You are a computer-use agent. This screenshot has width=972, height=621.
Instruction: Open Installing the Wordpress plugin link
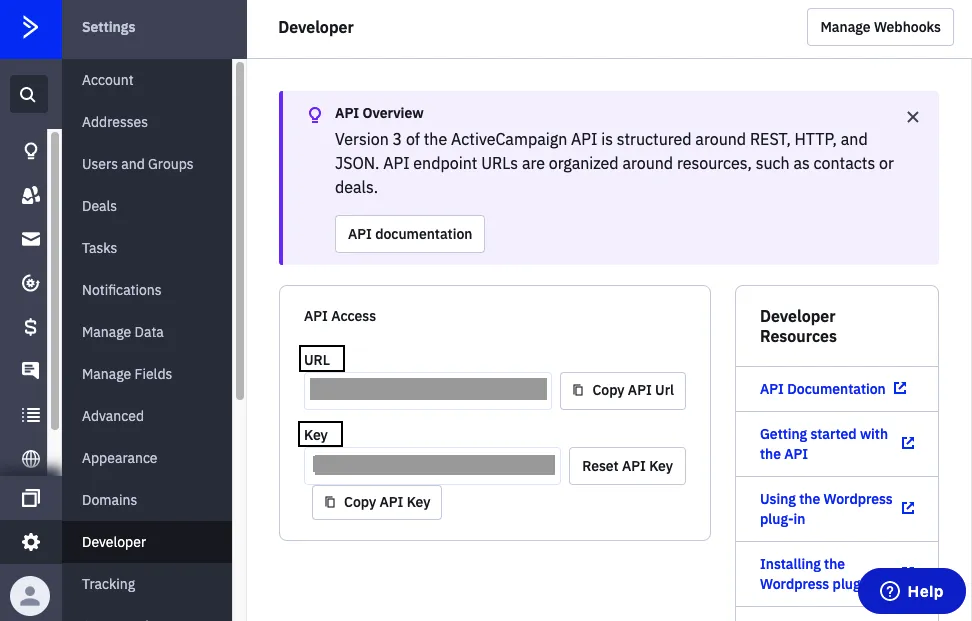[809, 575]
